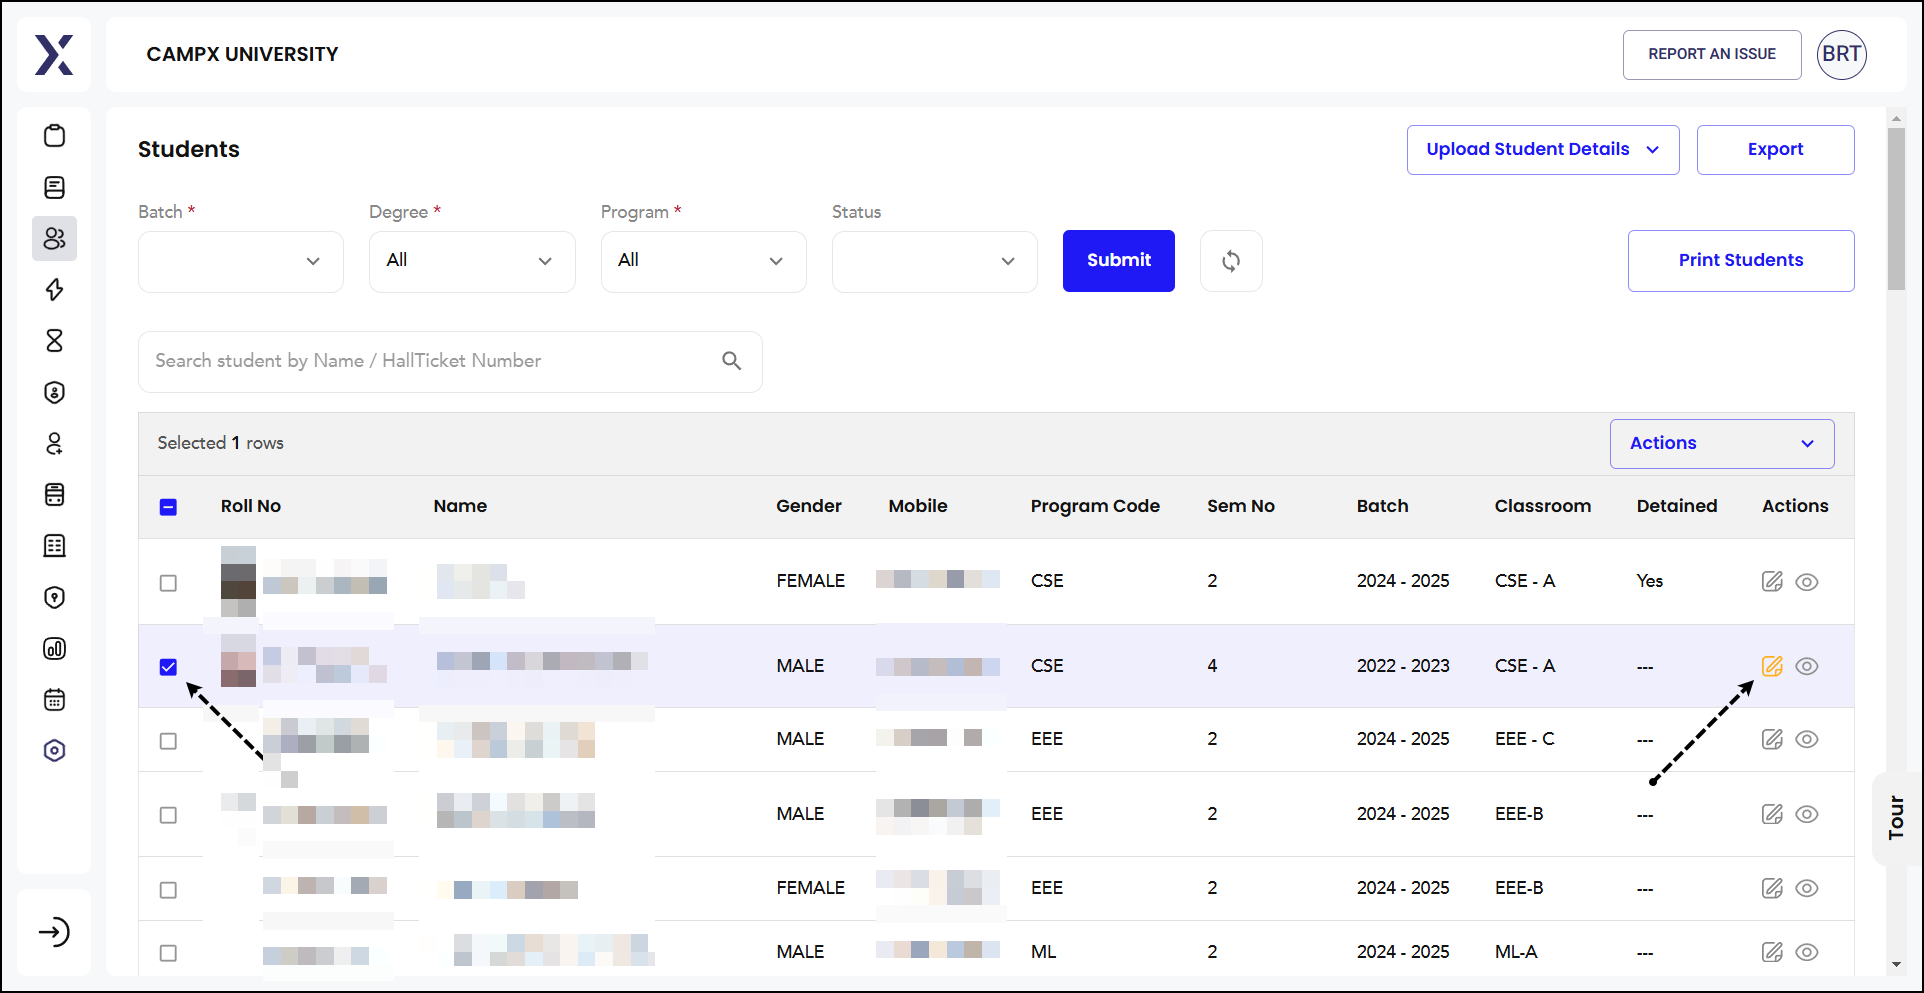View details eye icon for MALE EEE-B row
Image resolution: width=1924 pixels, height=993 pixels.
1806,814
